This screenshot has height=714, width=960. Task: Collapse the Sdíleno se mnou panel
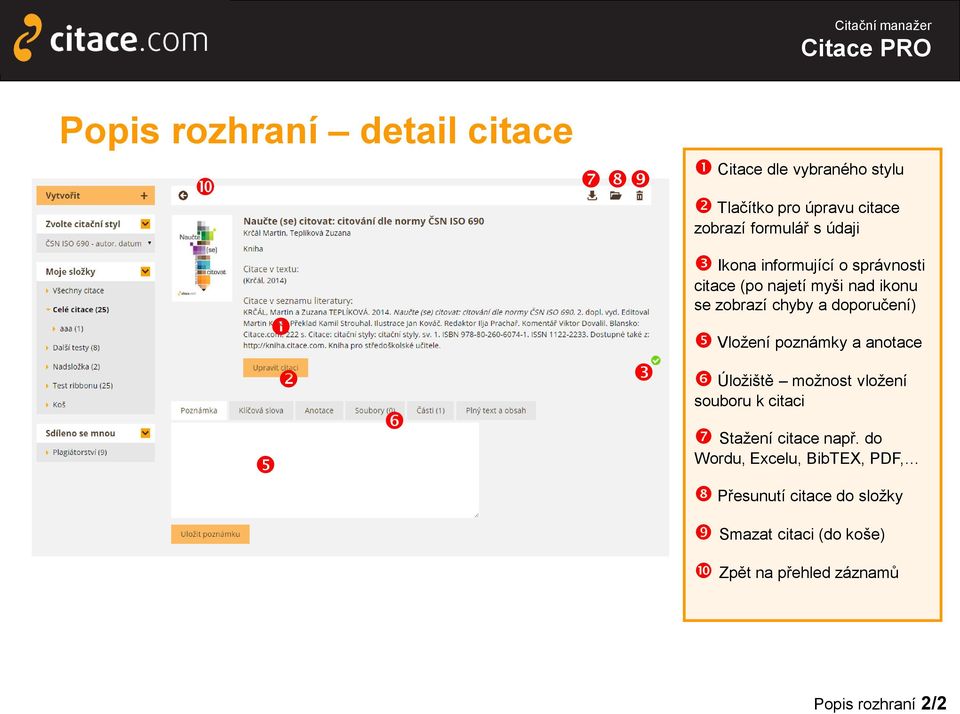[145, 433]
